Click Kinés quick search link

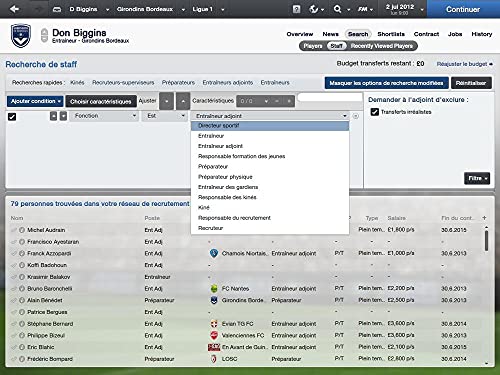[77, 83]
